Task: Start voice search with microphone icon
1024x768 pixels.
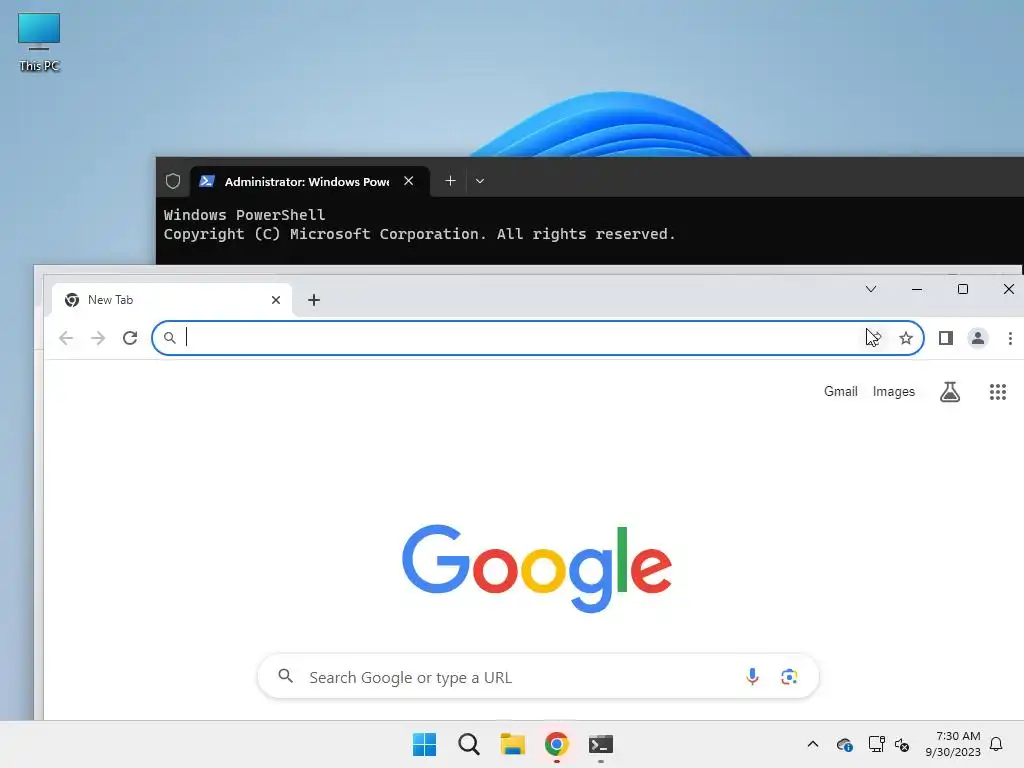Action: (752, 677)
